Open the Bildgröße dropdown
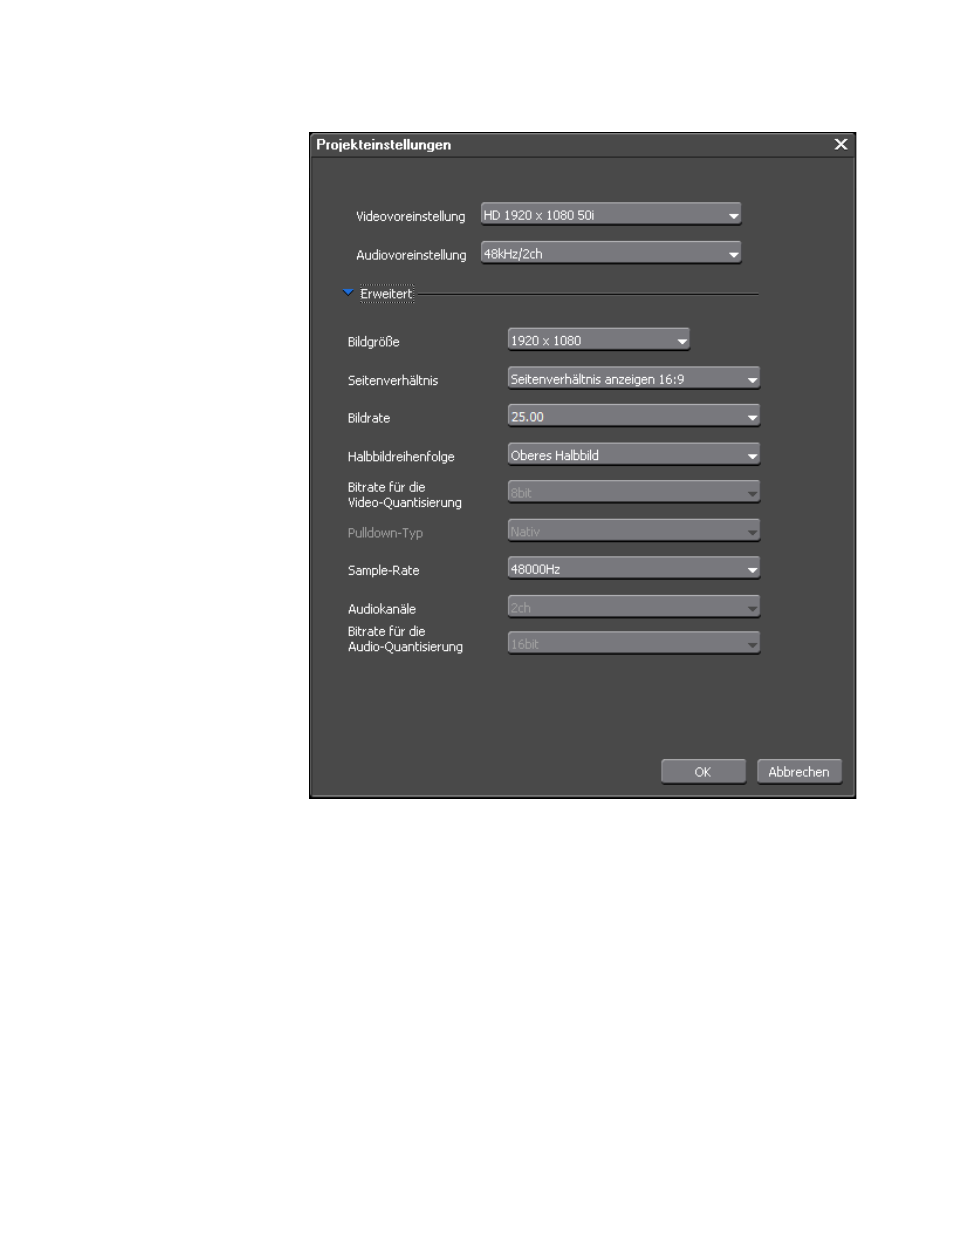 (599, 341)
